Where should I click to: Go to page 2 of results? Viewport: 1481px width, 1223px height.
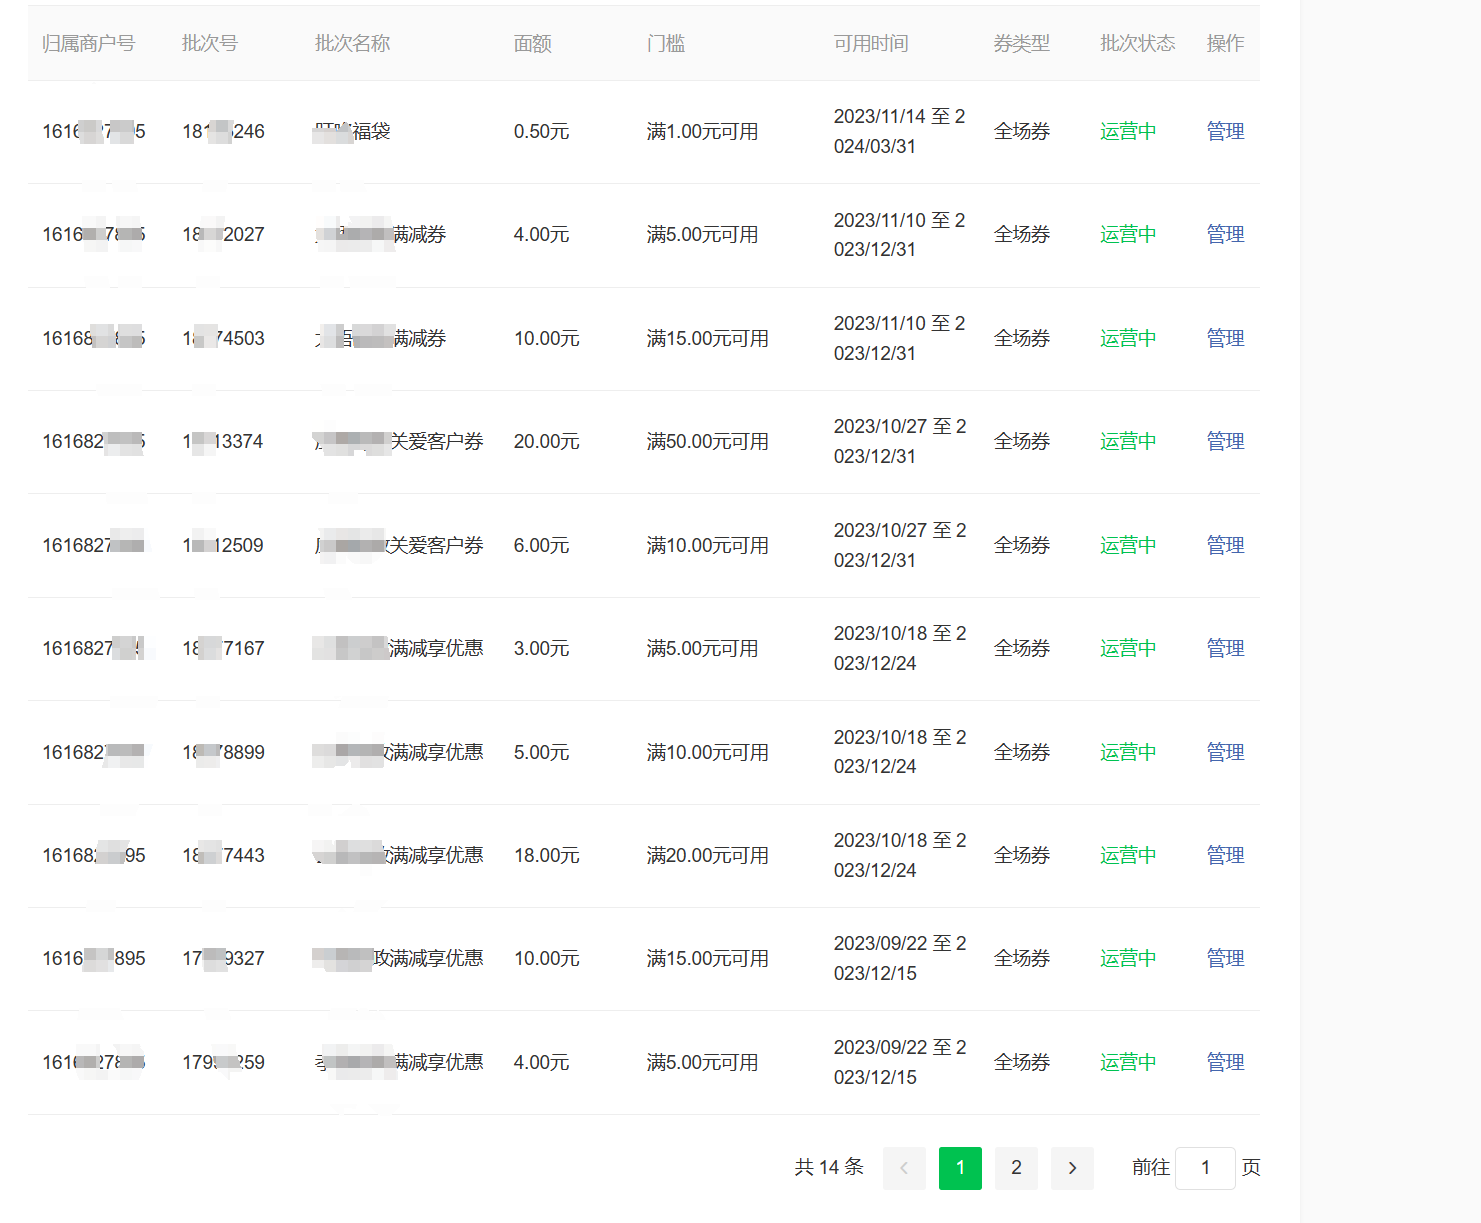click(x=1016, y=1168)
